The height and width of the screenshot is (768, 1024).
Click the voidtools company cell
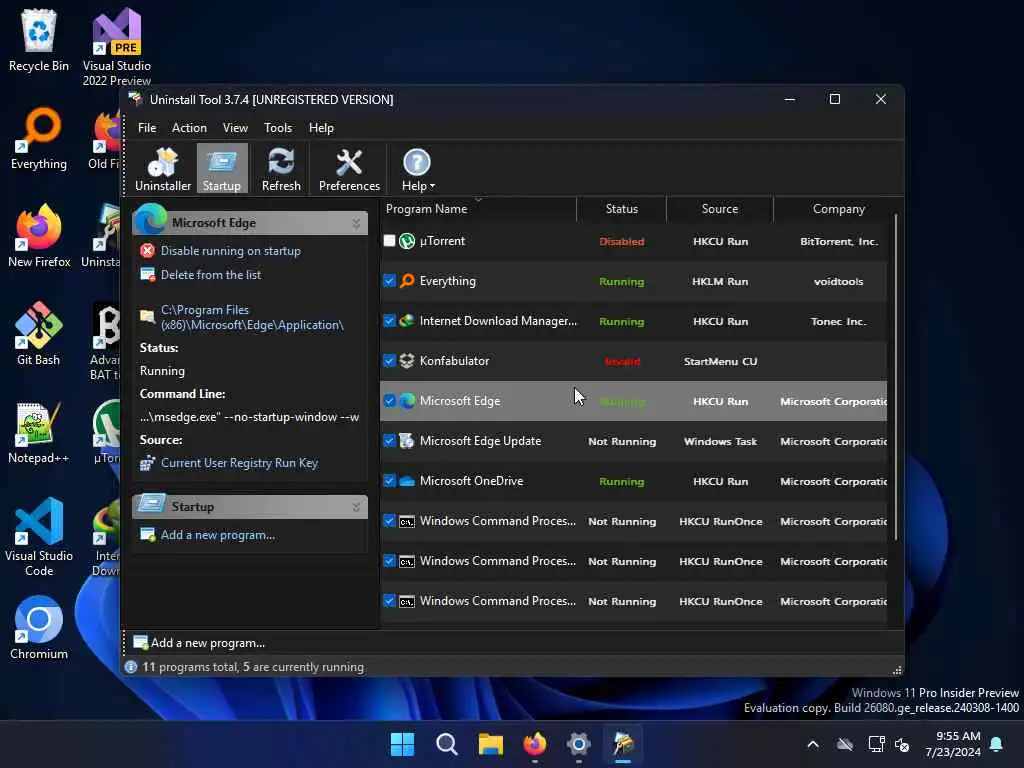click(839, 281)
